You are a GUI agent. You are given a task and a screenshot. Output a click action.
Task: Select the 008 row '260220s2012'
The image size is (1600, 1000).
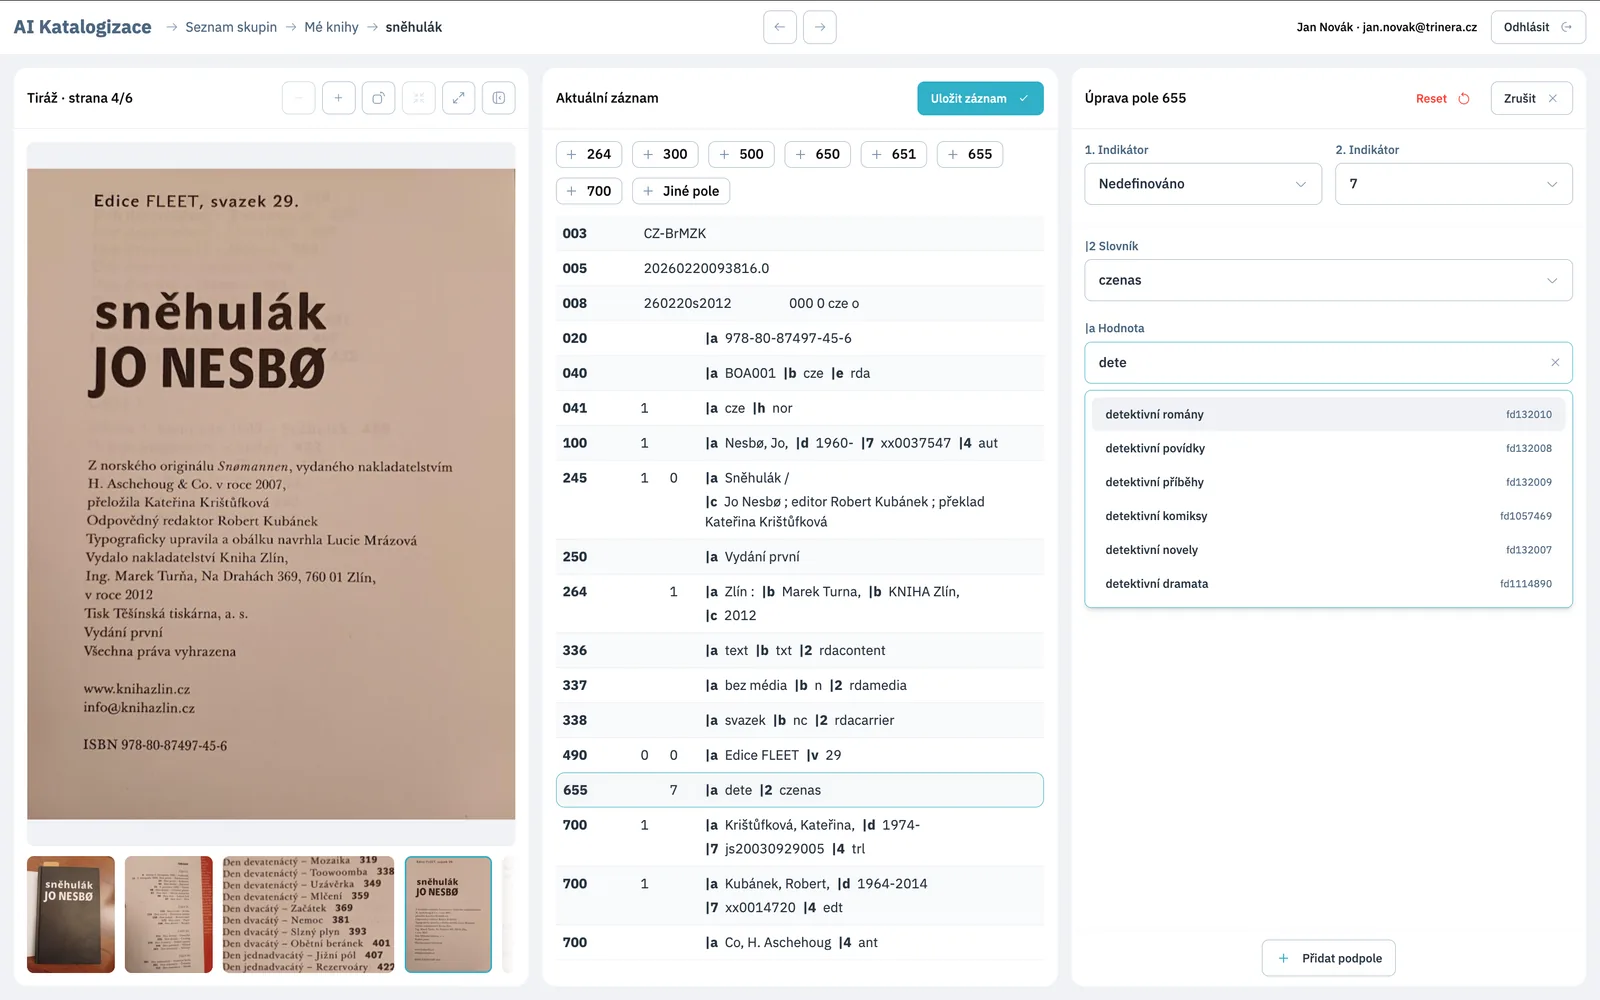[800, 303]
